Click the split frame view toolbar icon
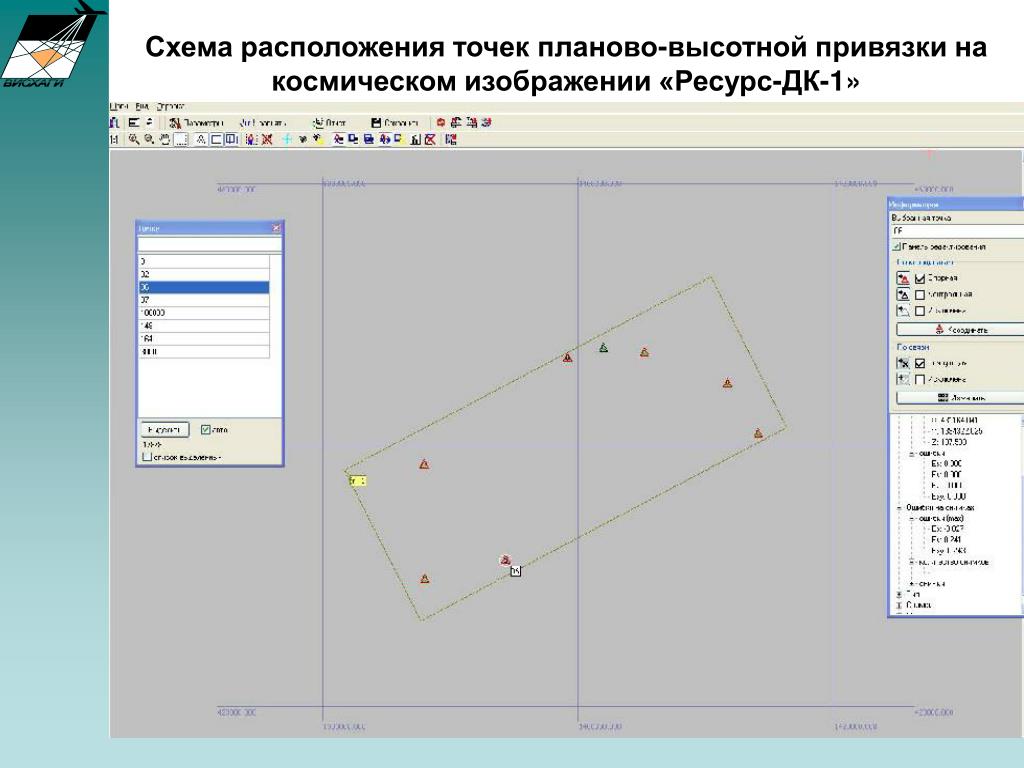This screenshot has width=1024, height=768. pos(231,139)
